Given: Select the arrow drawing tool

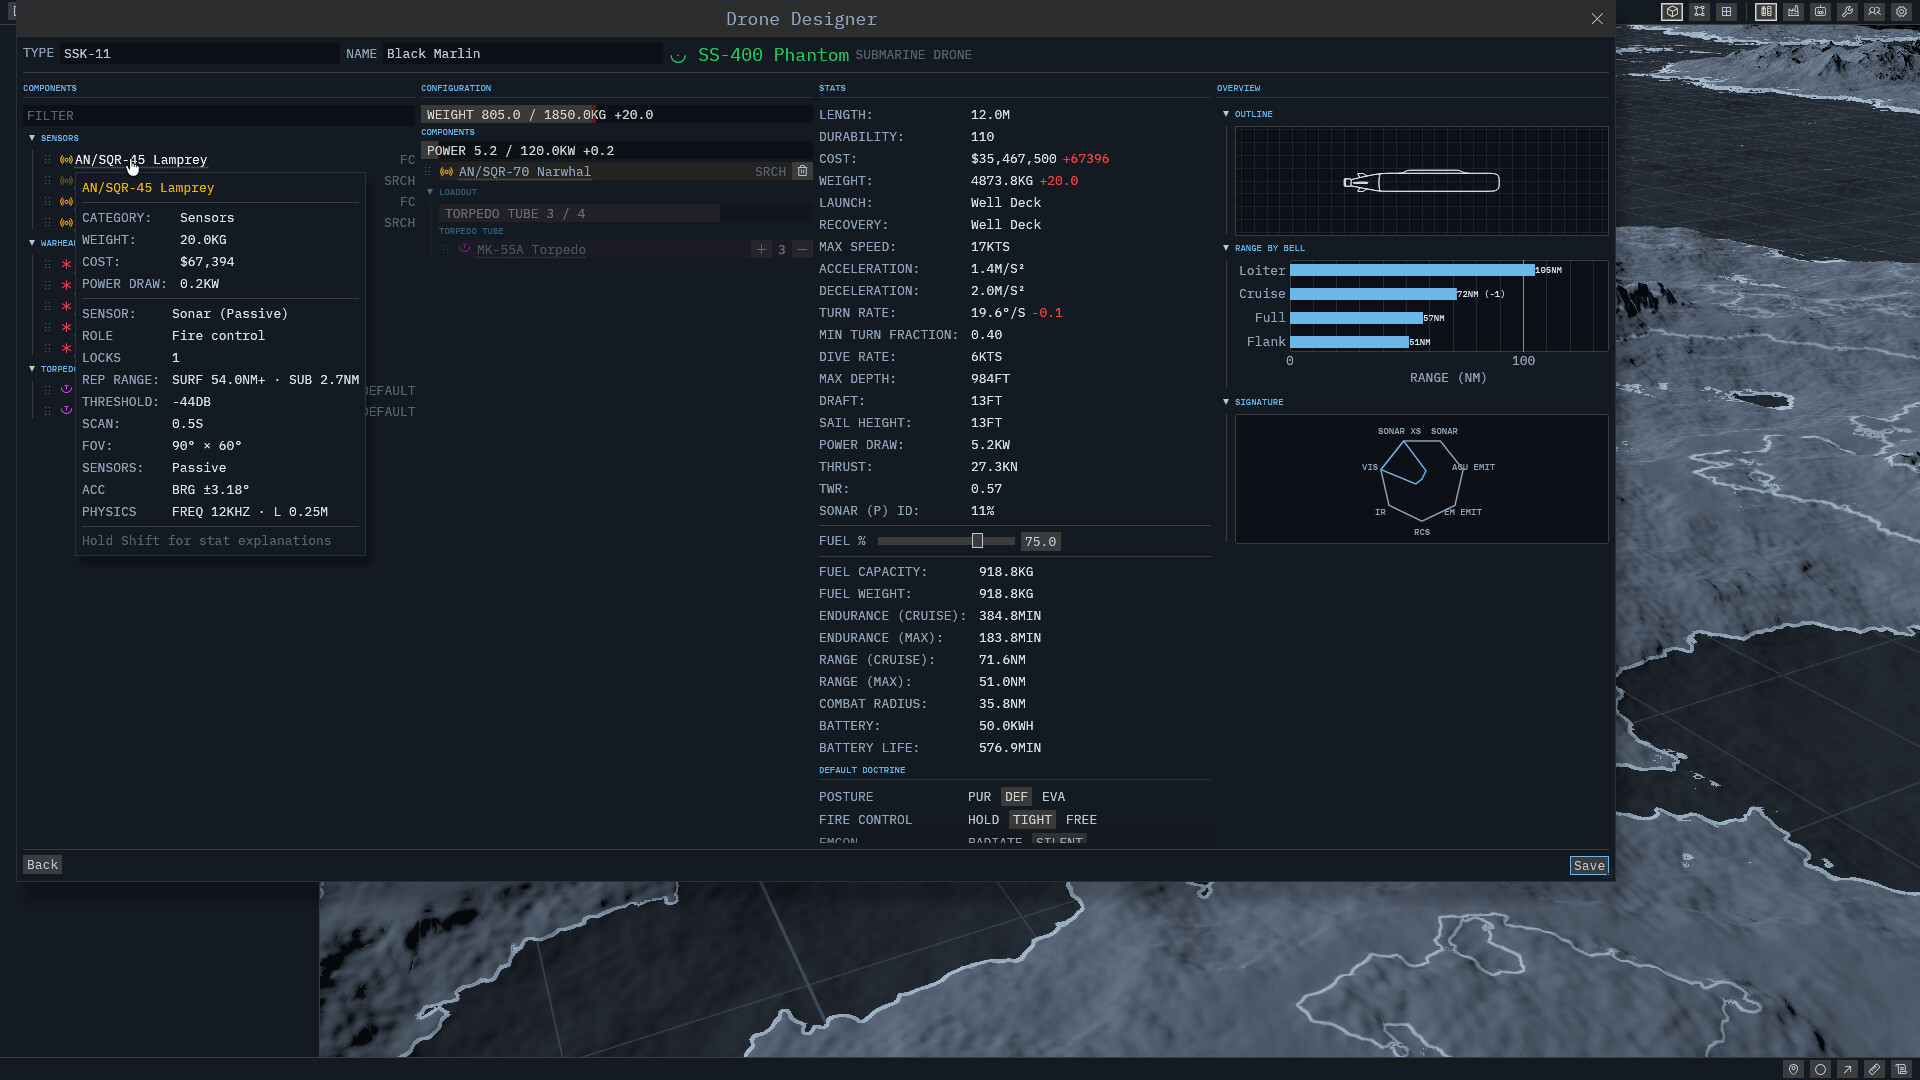Looking at the screenshot, I should click(1847, 1069).
